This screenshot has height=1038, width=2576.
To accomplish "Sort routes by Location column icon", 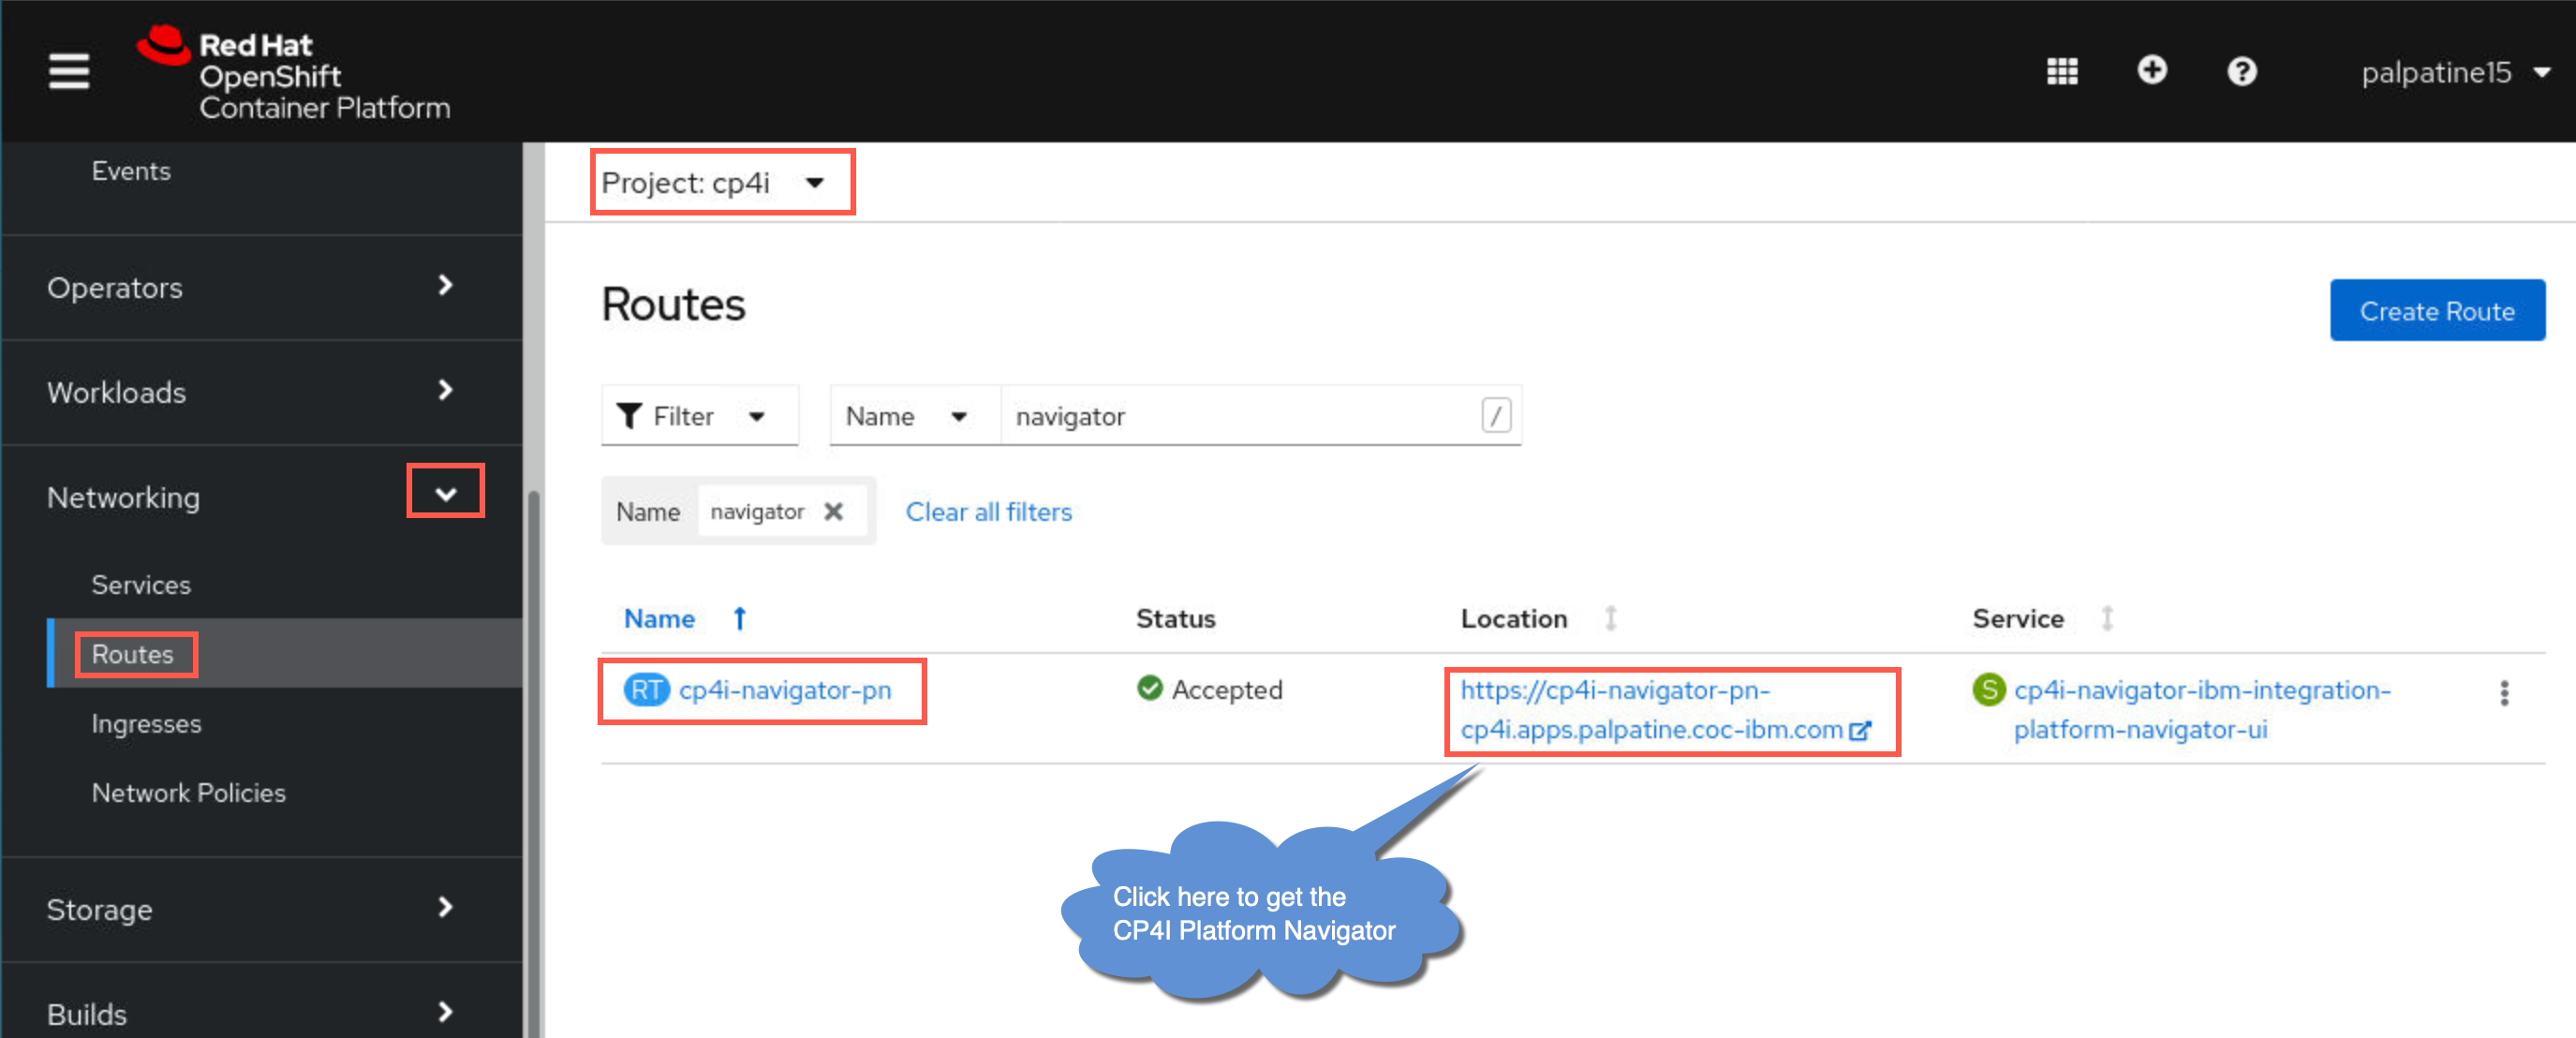I will pos(1611,619).
